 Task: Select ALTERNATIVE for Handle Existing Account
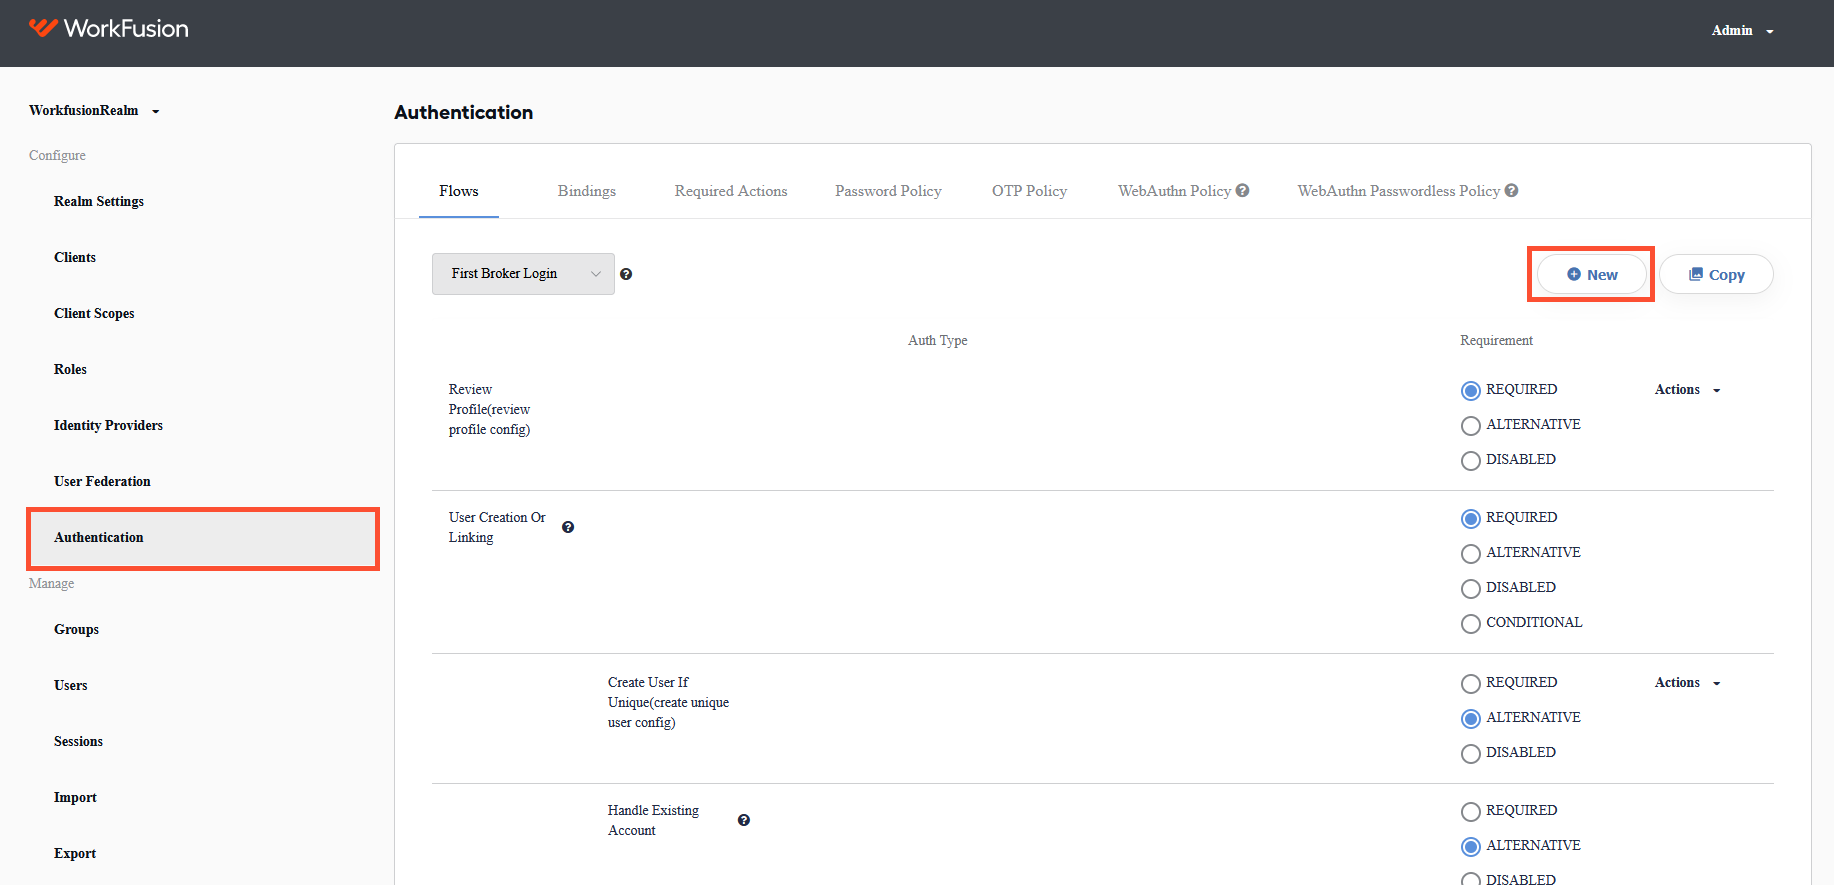point(1470,846)
